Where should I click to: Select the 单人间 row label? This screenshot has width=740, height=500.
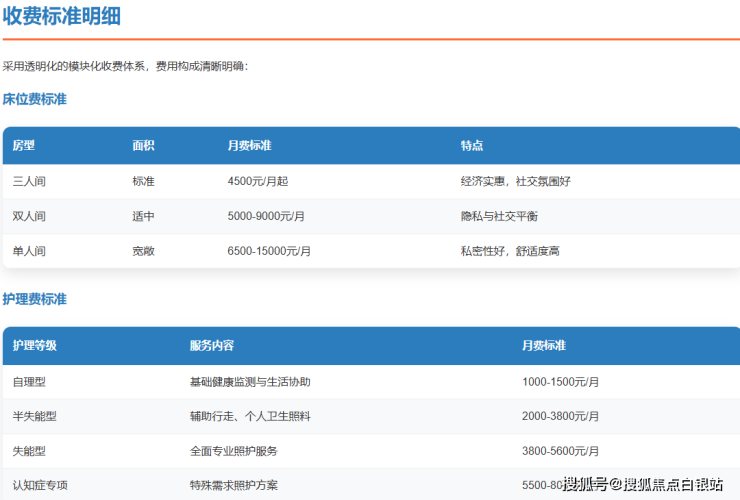(29, 251)
